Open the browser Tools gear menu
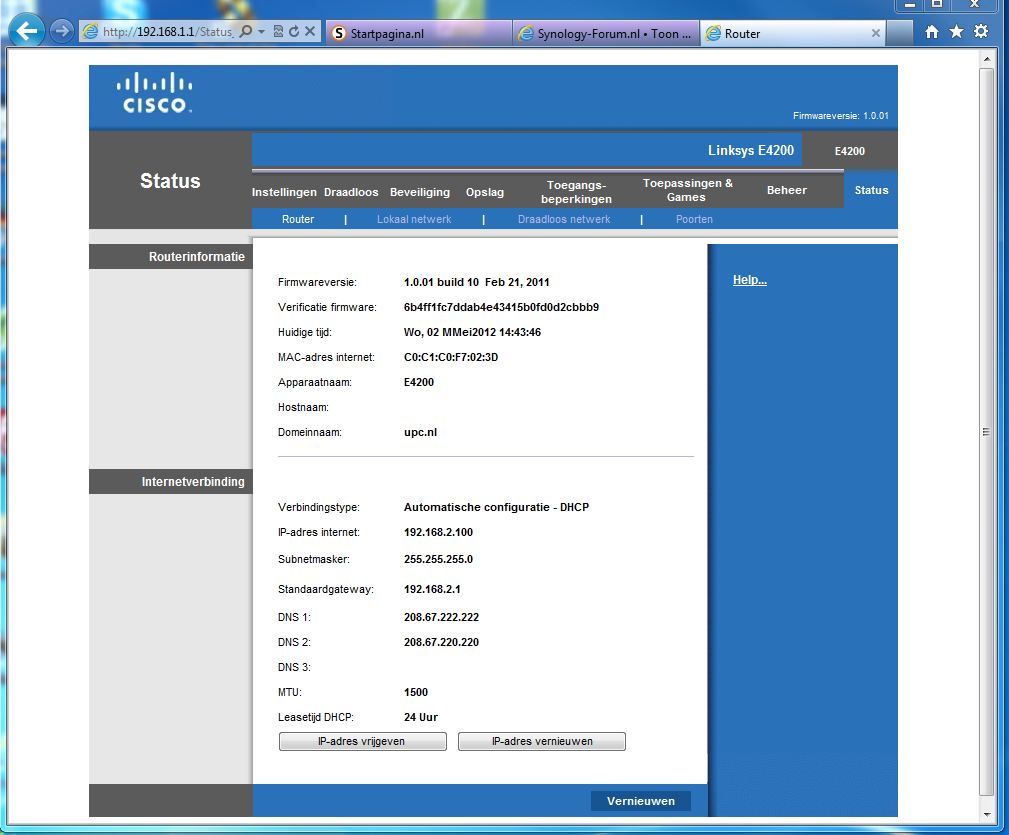Image resolution: width=1009 pixels, height=835 pixels. 981,32
